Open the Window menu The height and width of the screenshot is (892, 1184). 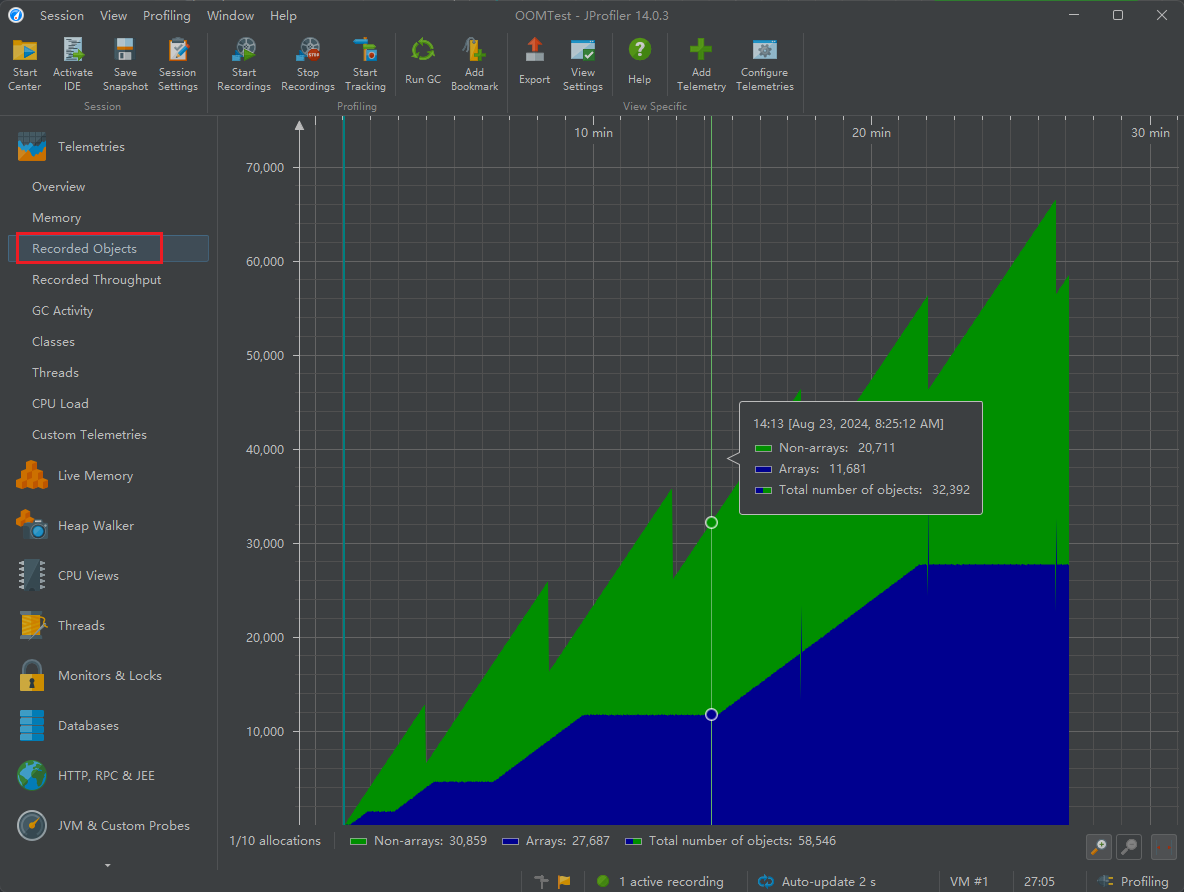230,15
